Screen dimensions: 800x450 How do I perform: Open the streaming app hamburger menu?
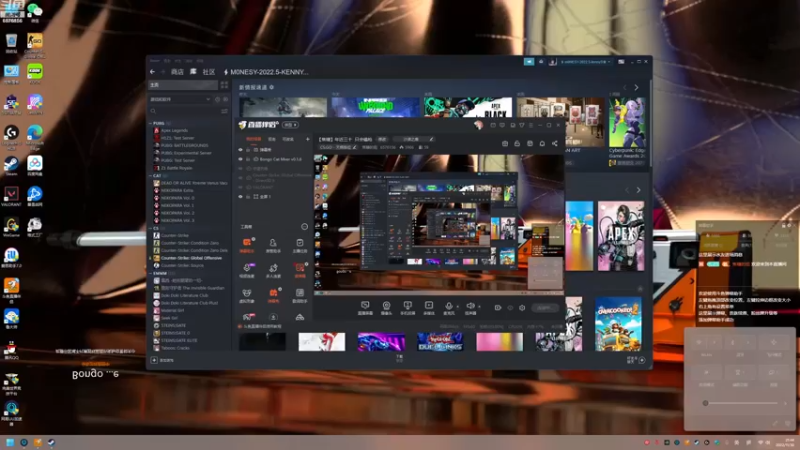[x=531, y=125]
